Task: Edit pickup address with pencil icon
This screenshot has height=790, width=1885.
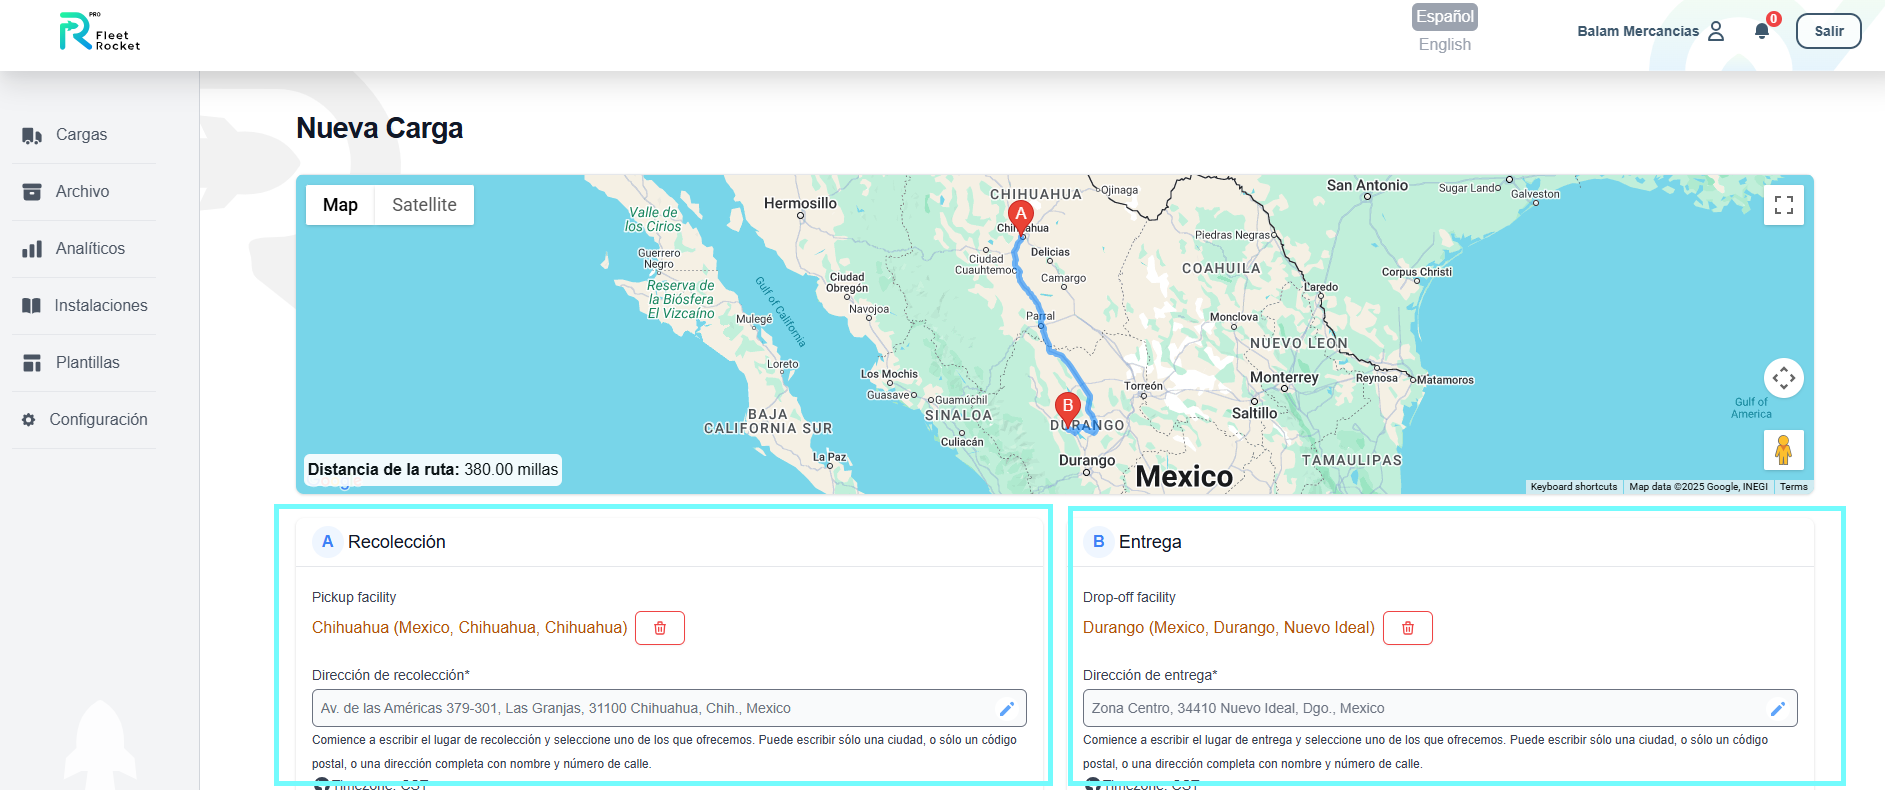Action: 1007,708
